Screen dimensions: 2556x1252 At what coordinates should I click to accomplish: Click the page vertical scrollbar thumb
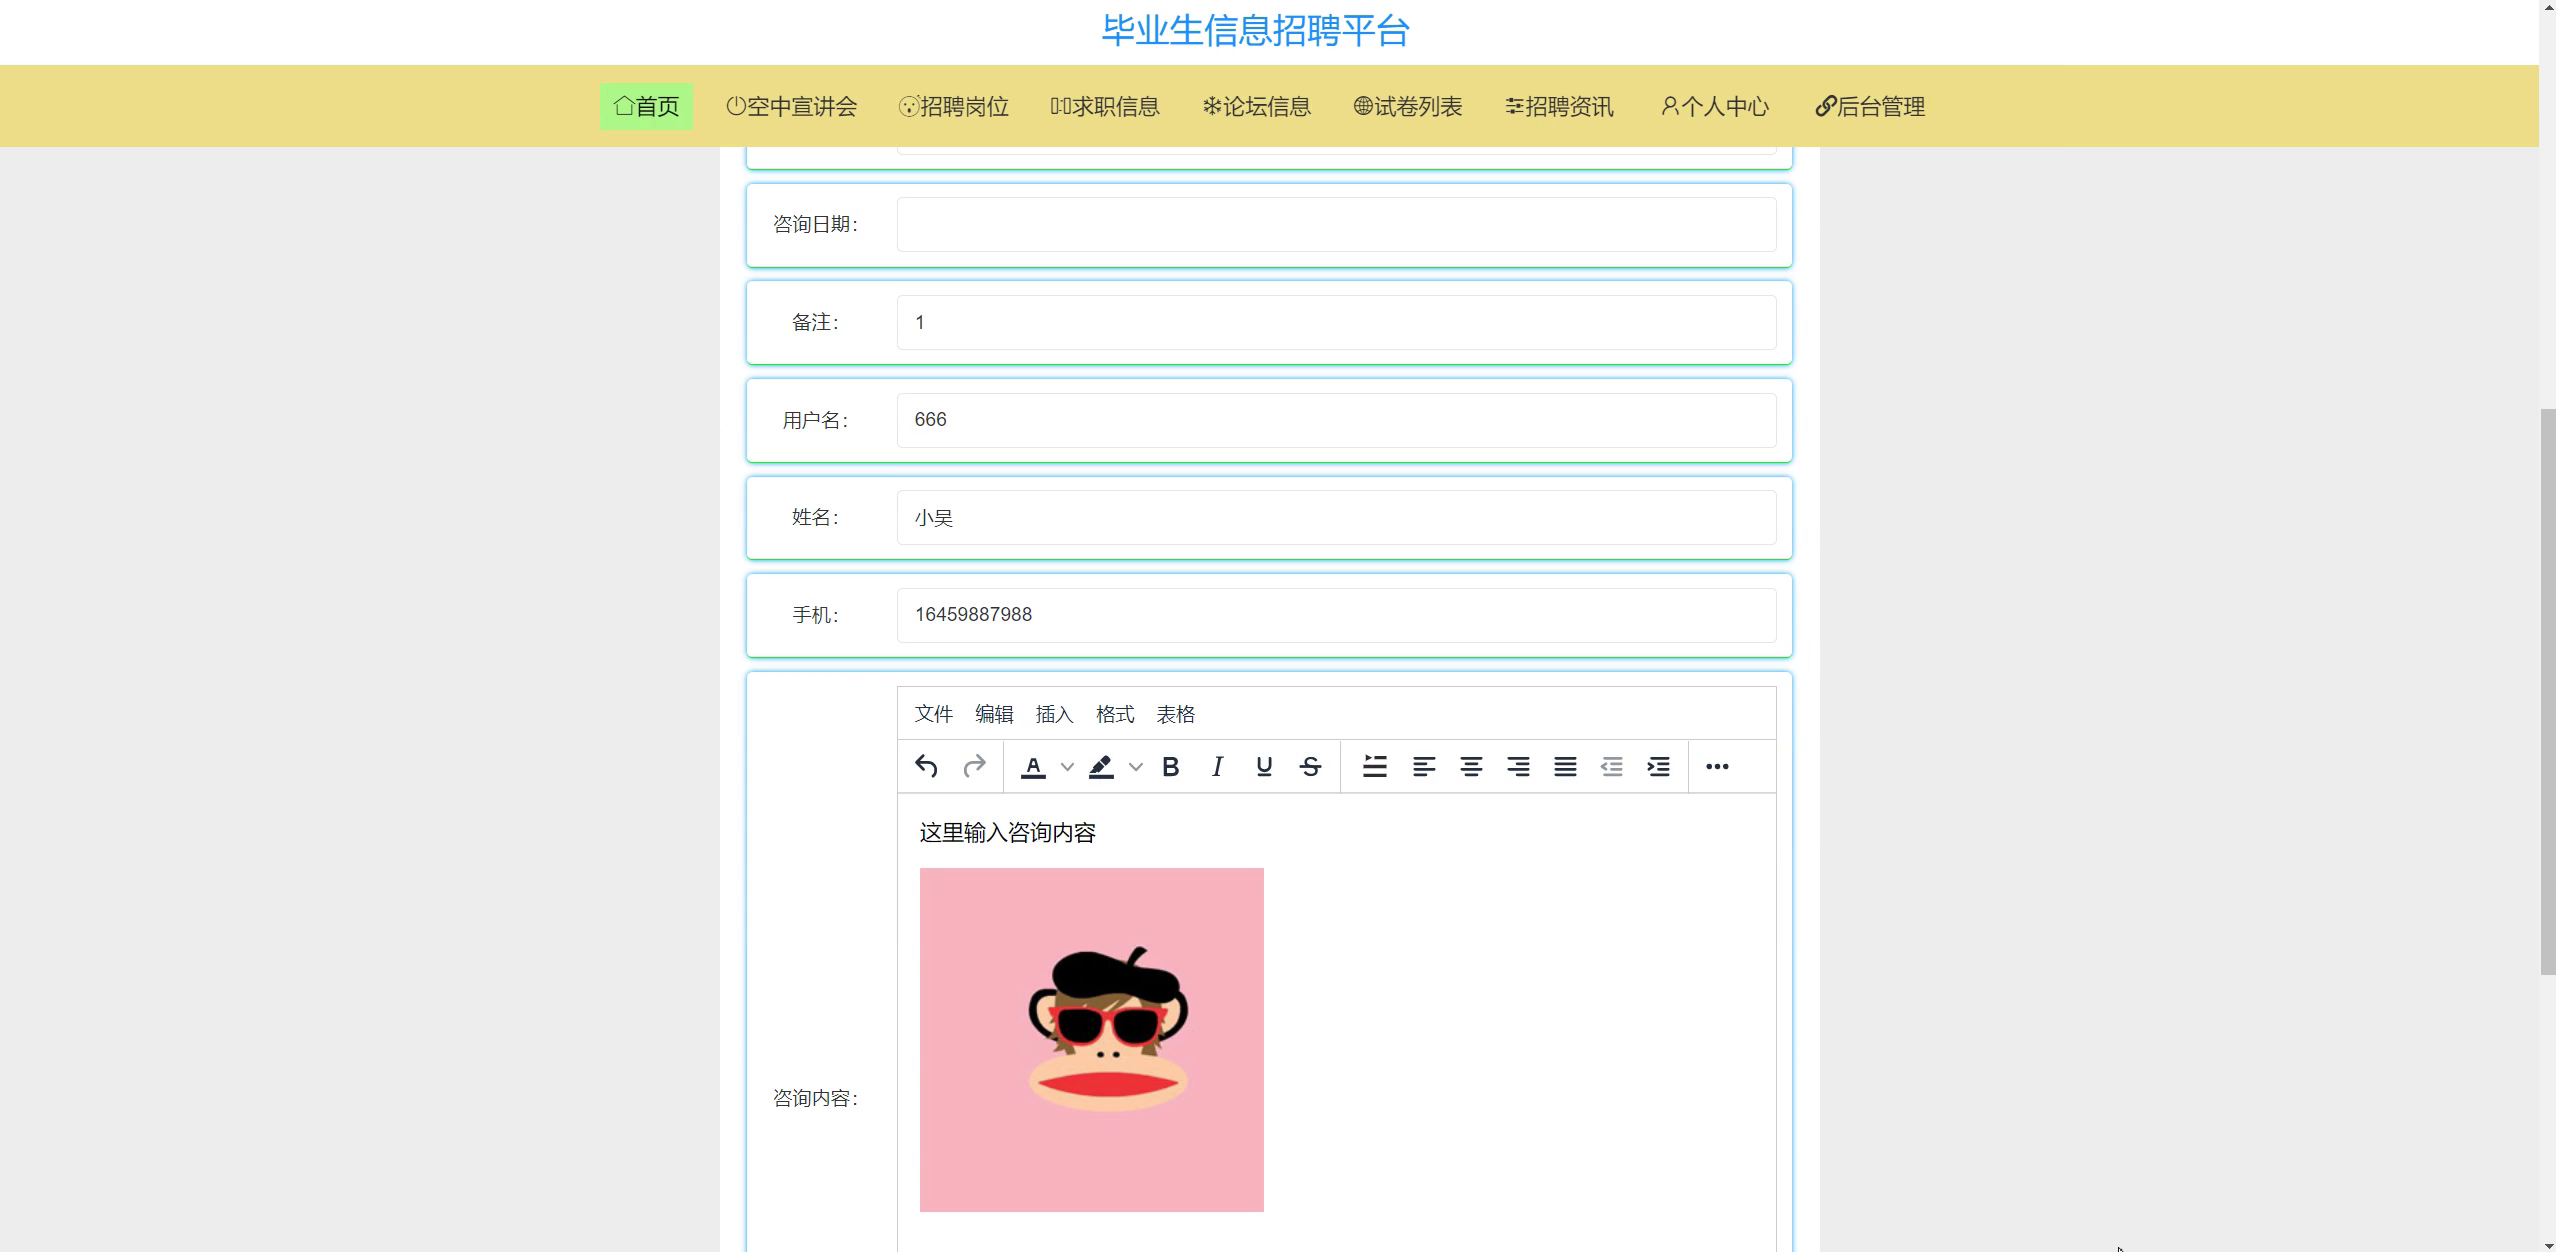[2547, 692]
